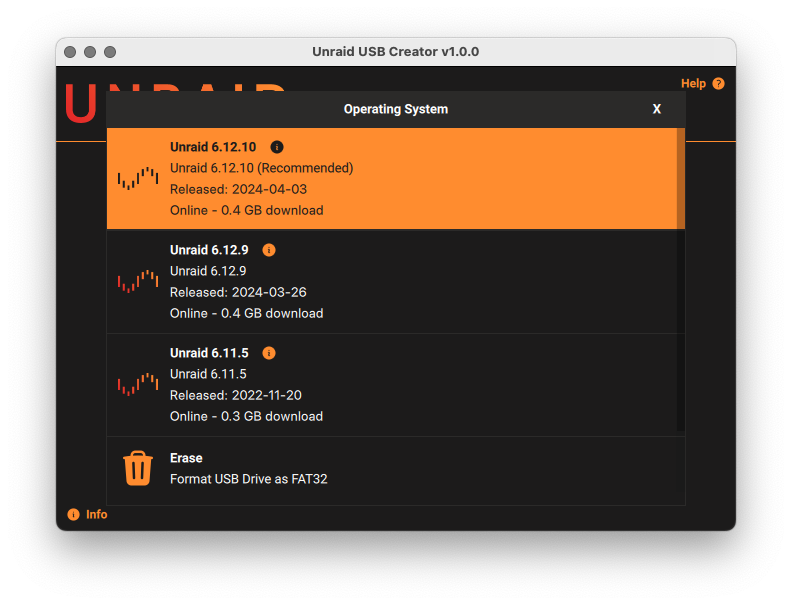The image size is (792, 605).
Task: Click the Info circle icon at bottom left
Action: click(74, 514)
